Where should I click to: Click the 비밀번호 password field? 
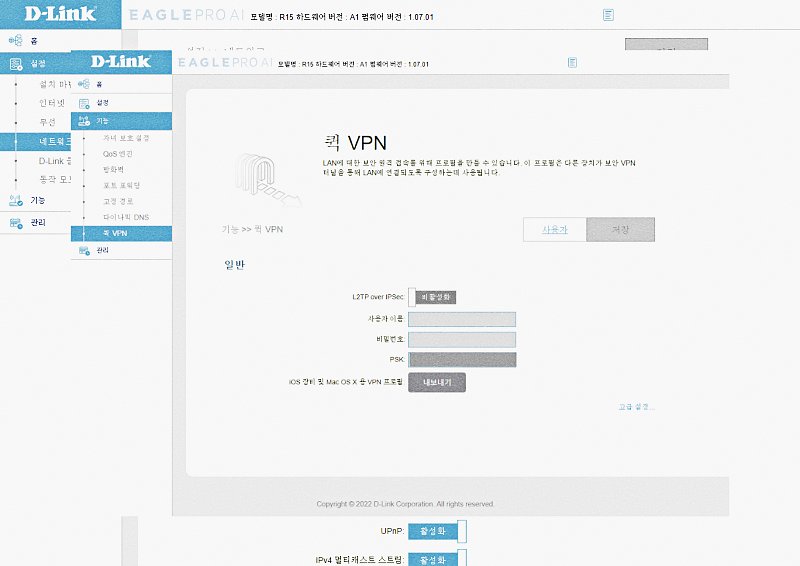(462, 340)
